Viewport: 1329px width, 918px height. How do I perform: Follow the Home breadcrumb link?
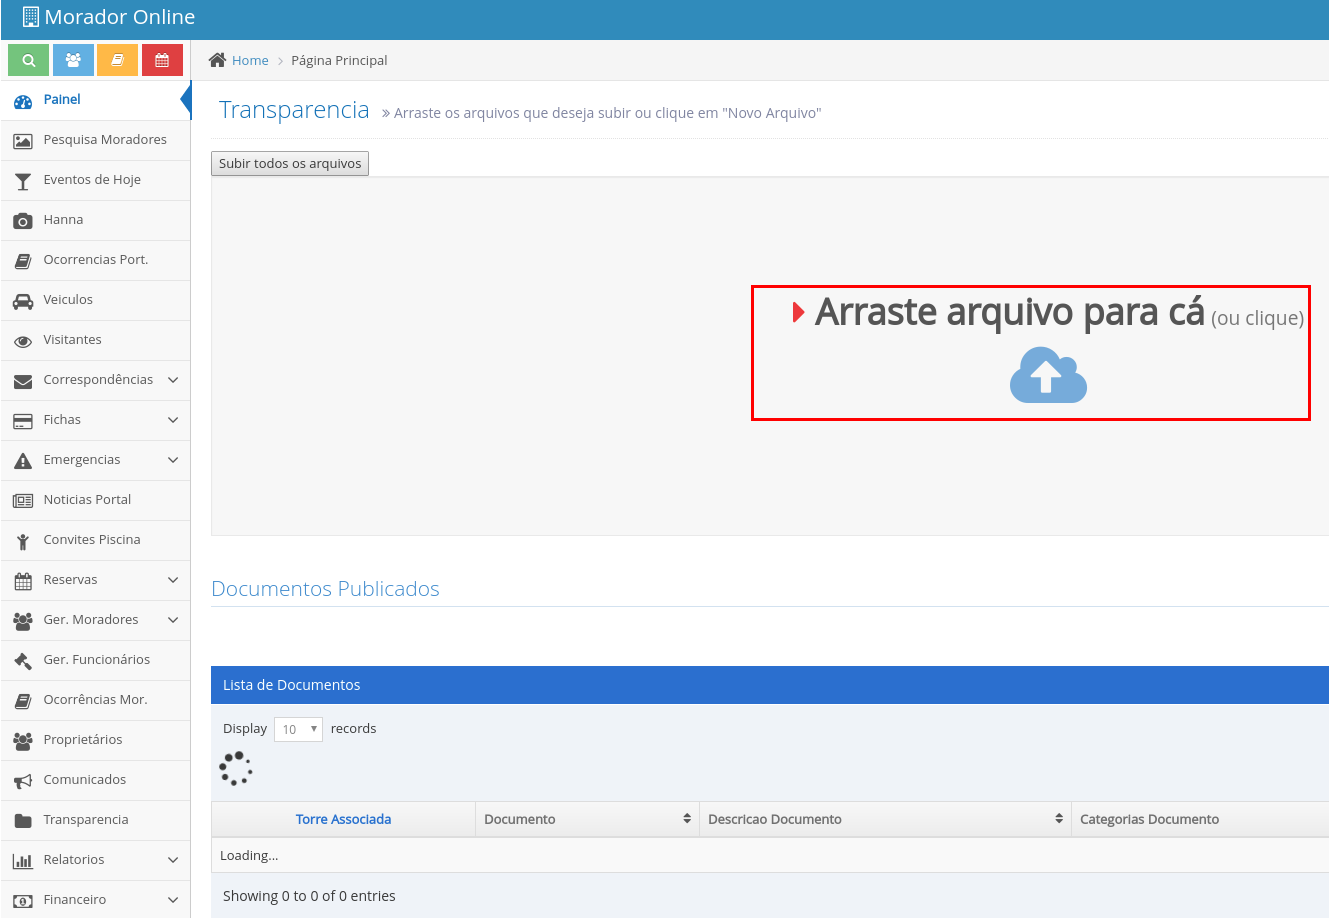249,60
